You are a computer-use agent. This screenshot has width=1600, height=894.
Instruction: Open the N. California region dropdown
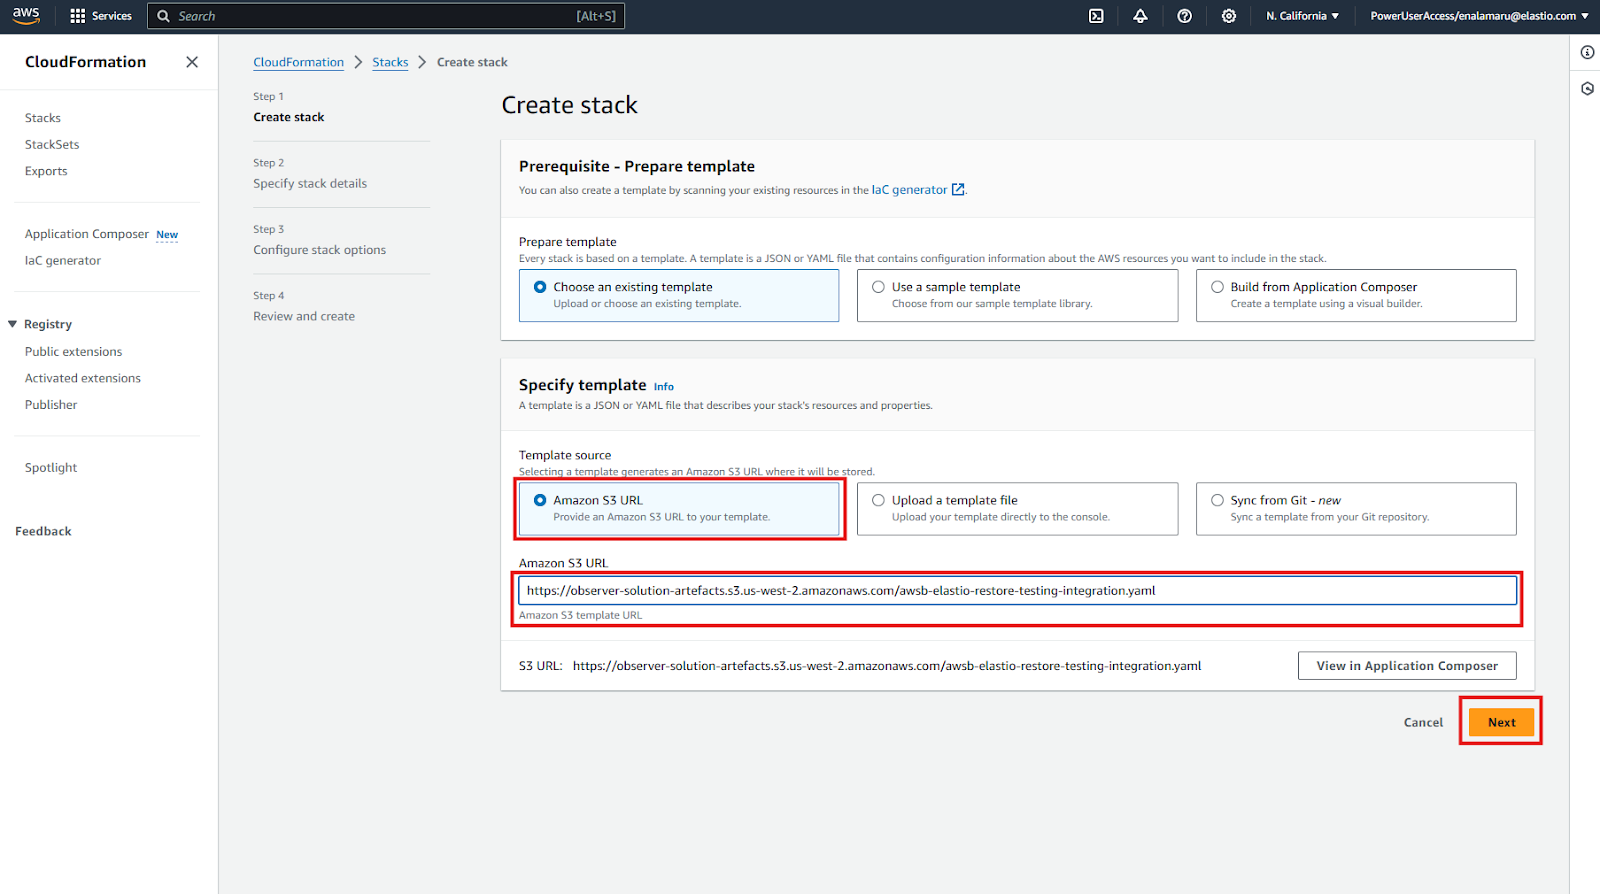coord(1302,16)
